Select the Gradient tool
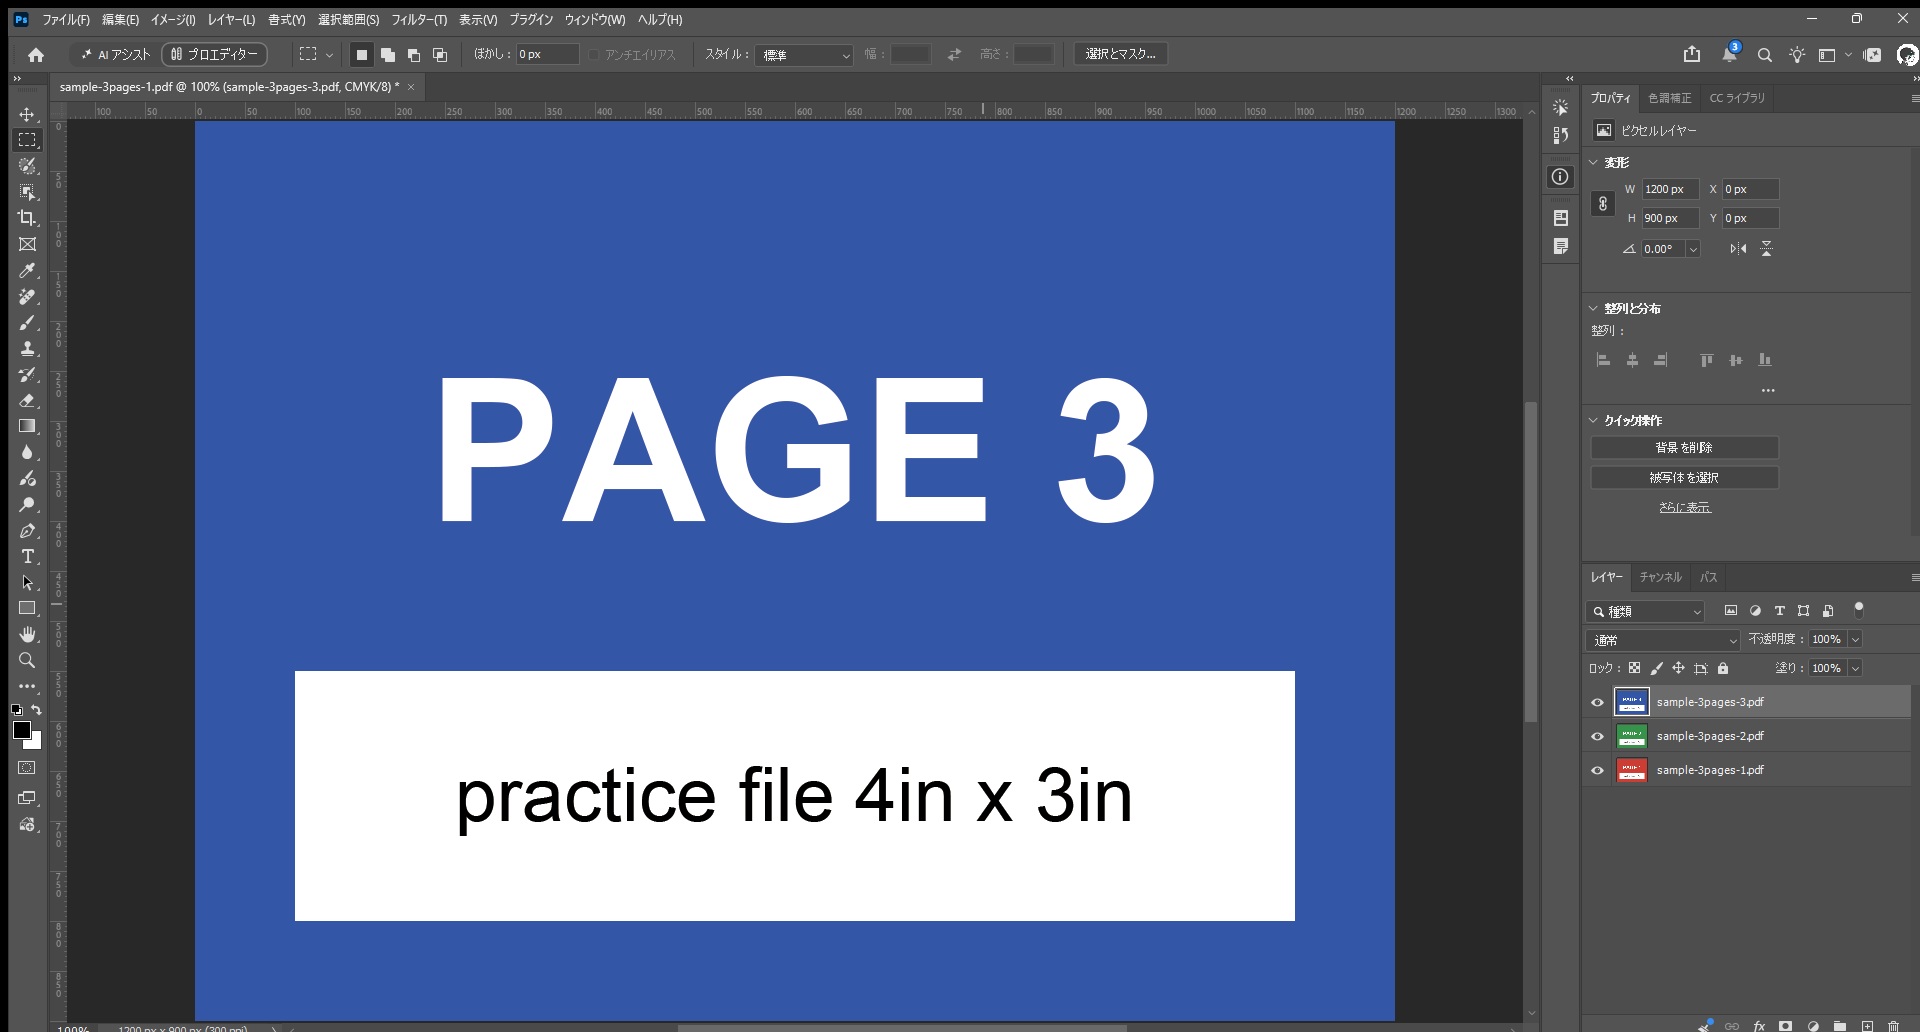The image size is (1920, 1032). click(27, 426)
